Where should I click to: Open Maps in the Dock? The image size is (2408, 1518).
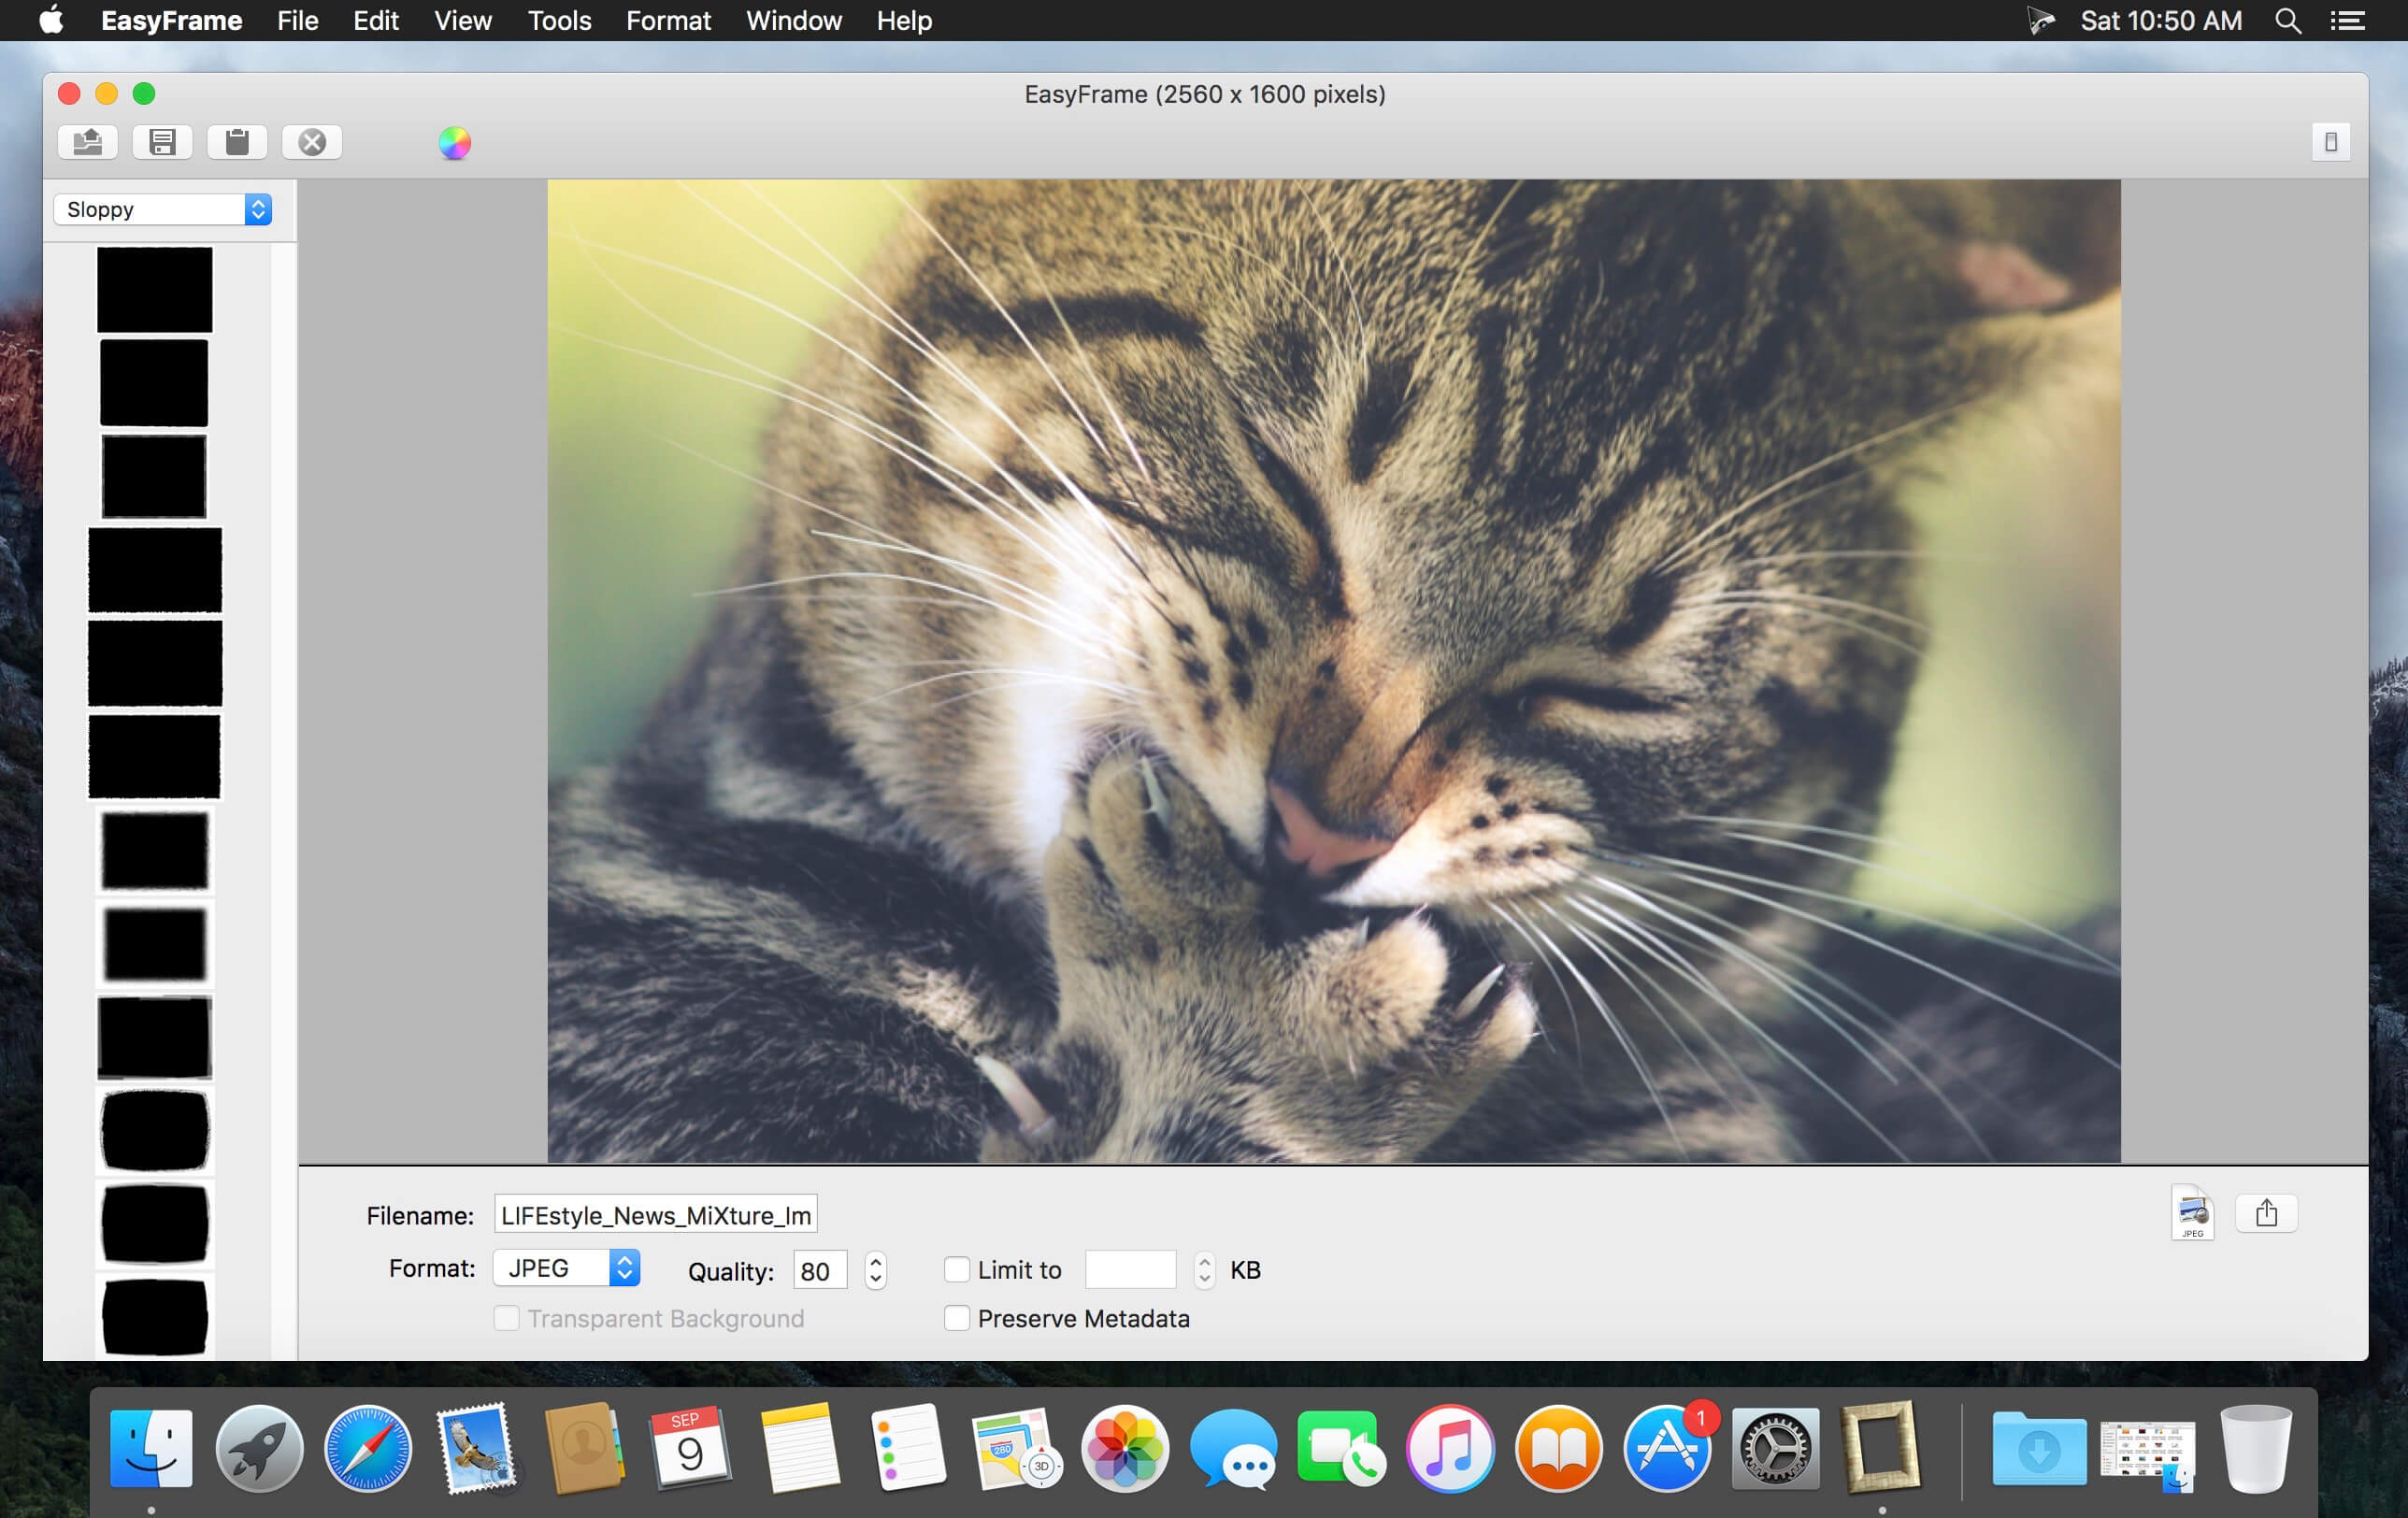point(1016,1447)
